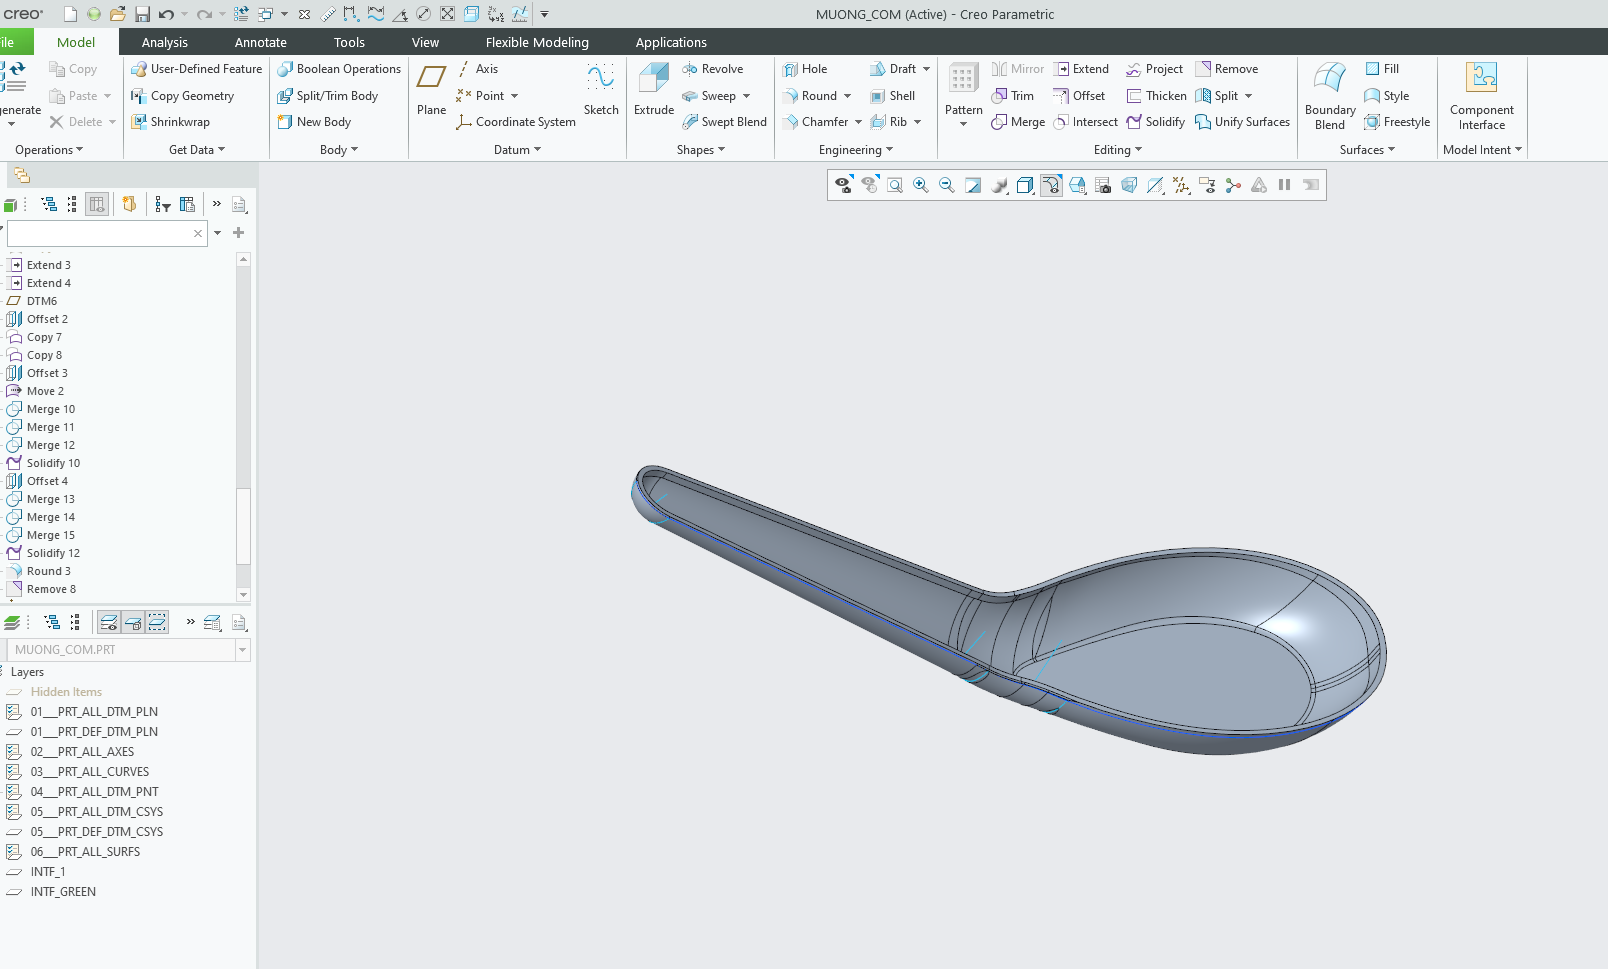Expand the Operations group dropdown
This screenshot has height=969, width=1608.
(49, 150)
